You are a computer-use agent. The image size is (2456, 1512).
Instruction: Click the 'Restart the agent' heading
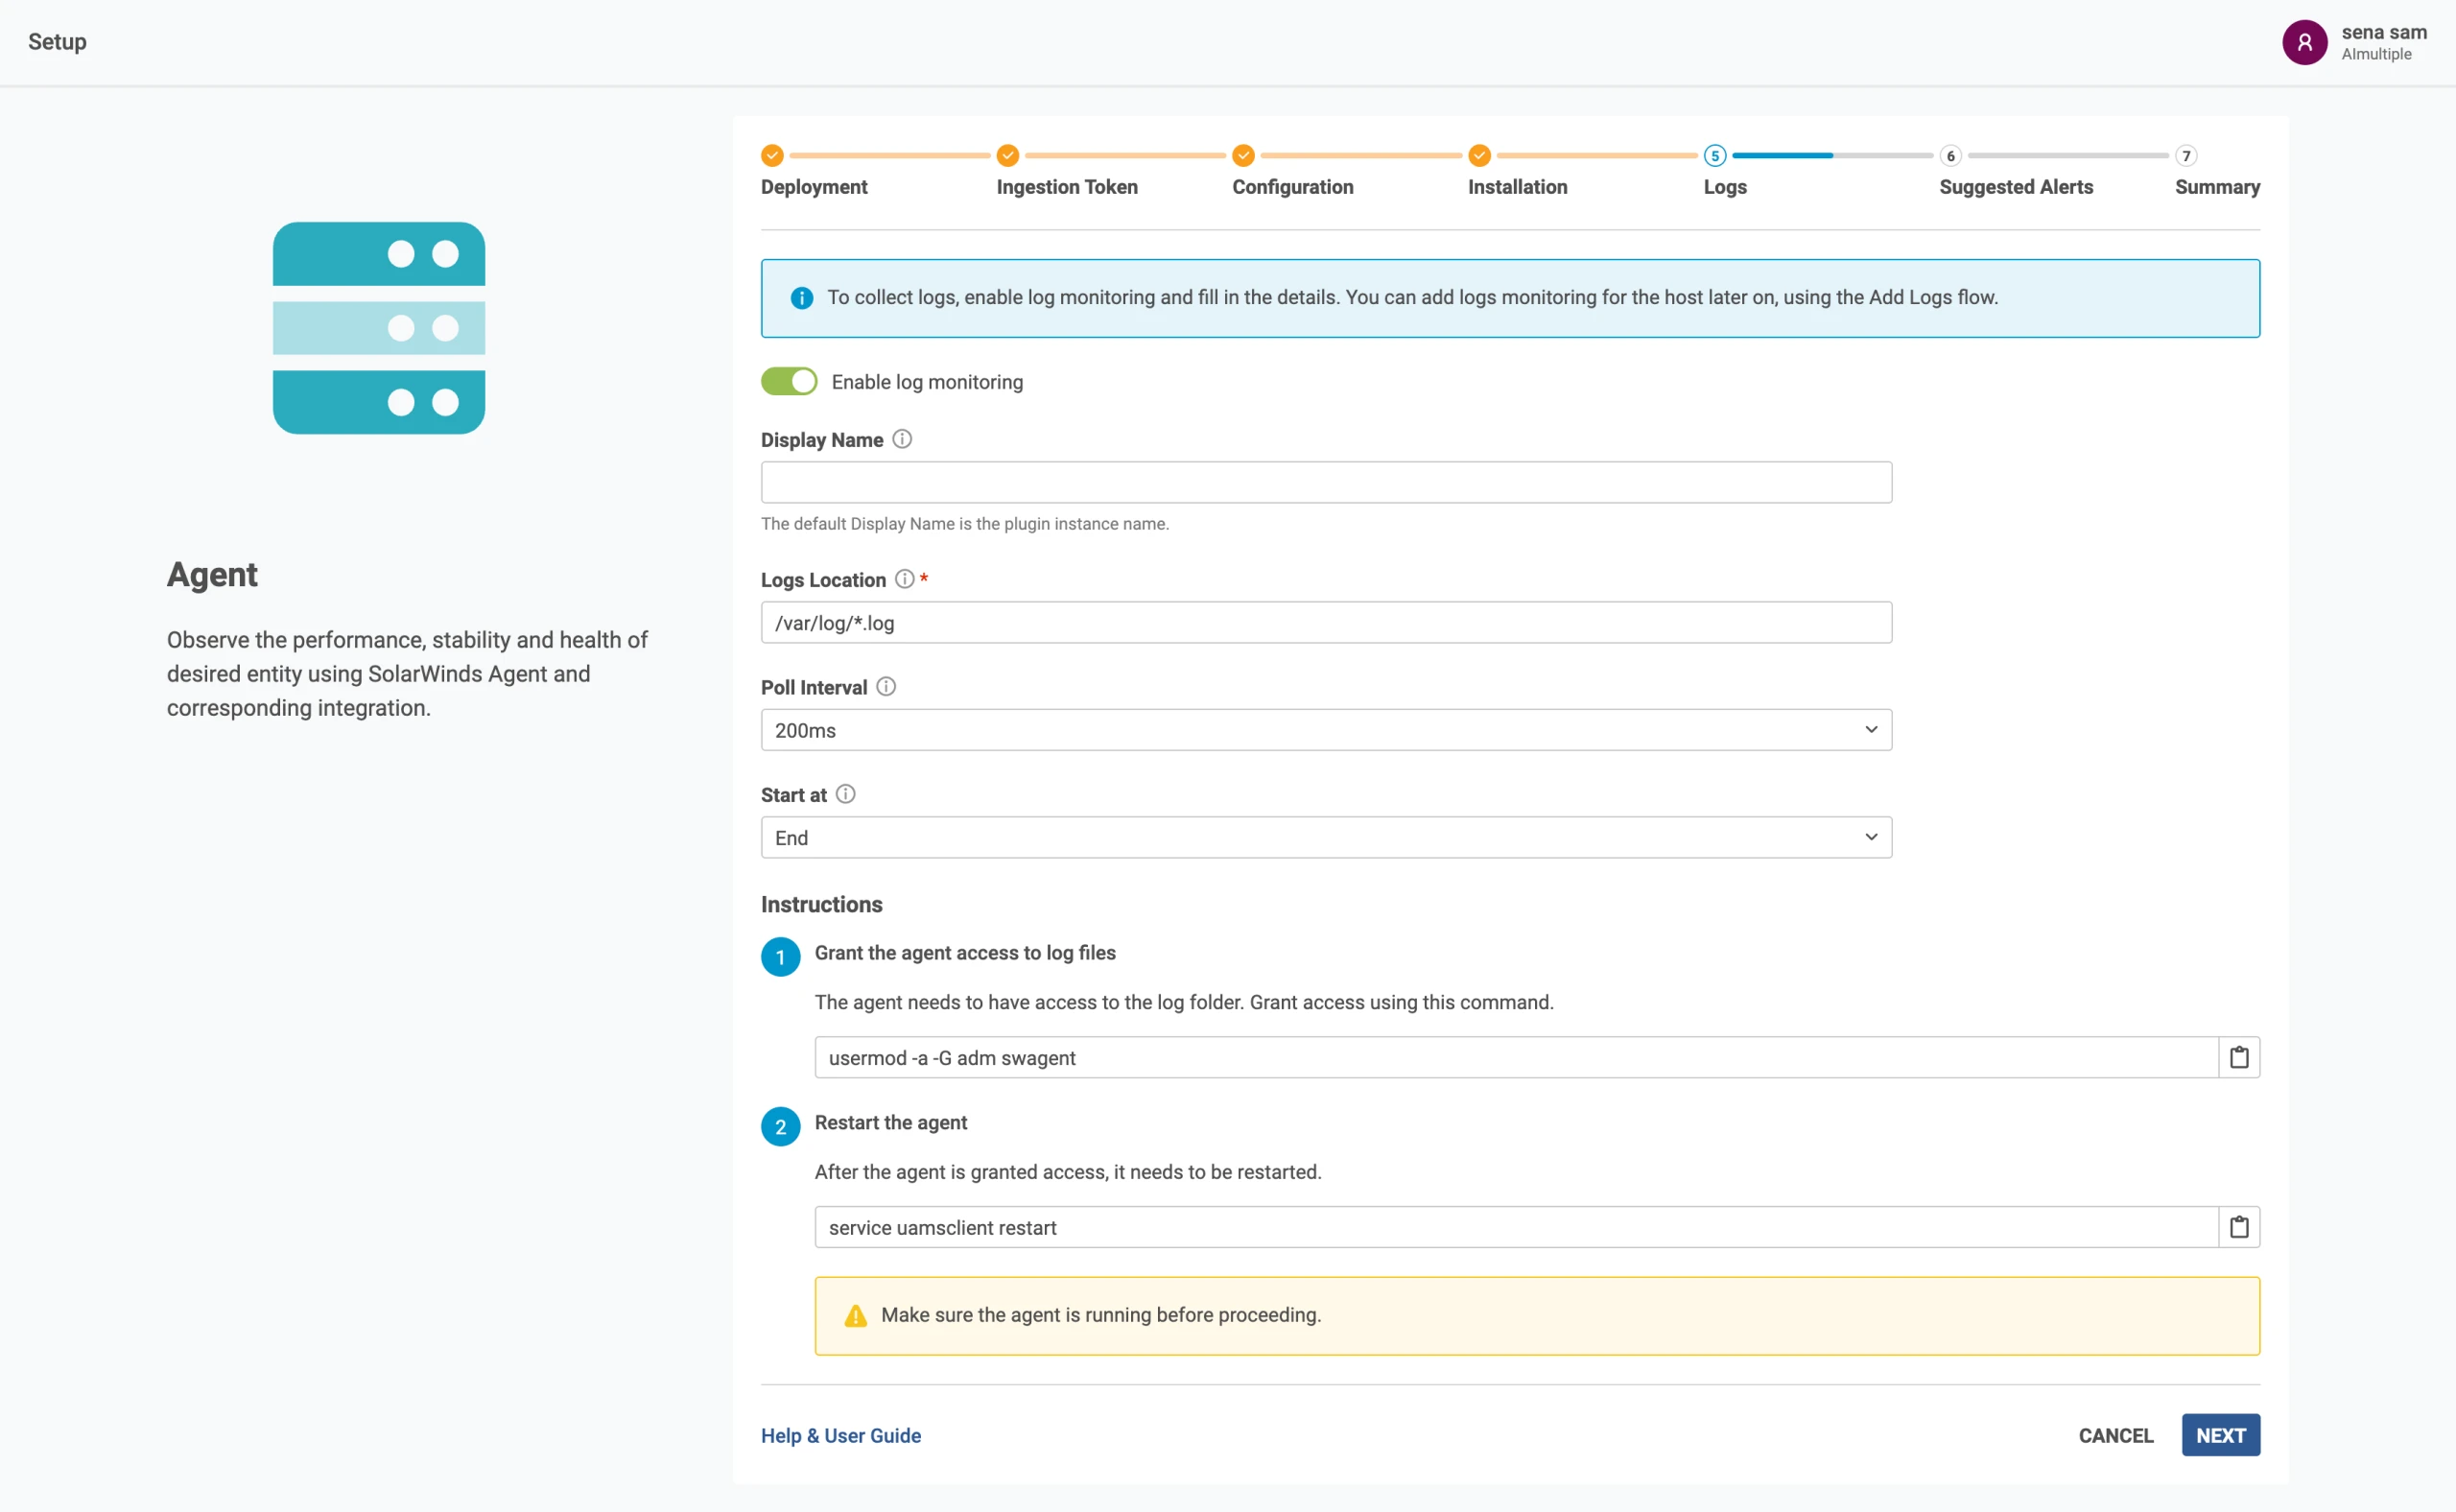890,1123
